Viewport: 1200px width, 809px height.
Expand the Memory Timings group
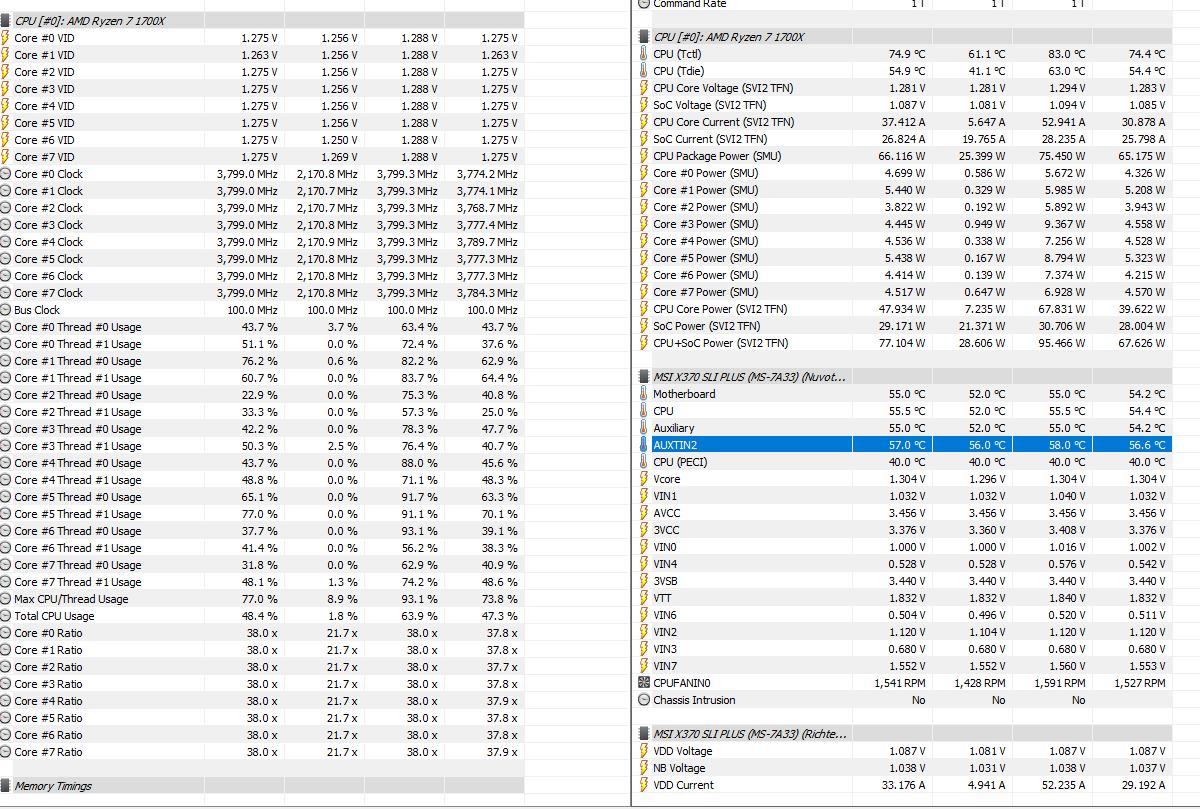[6, 786]
